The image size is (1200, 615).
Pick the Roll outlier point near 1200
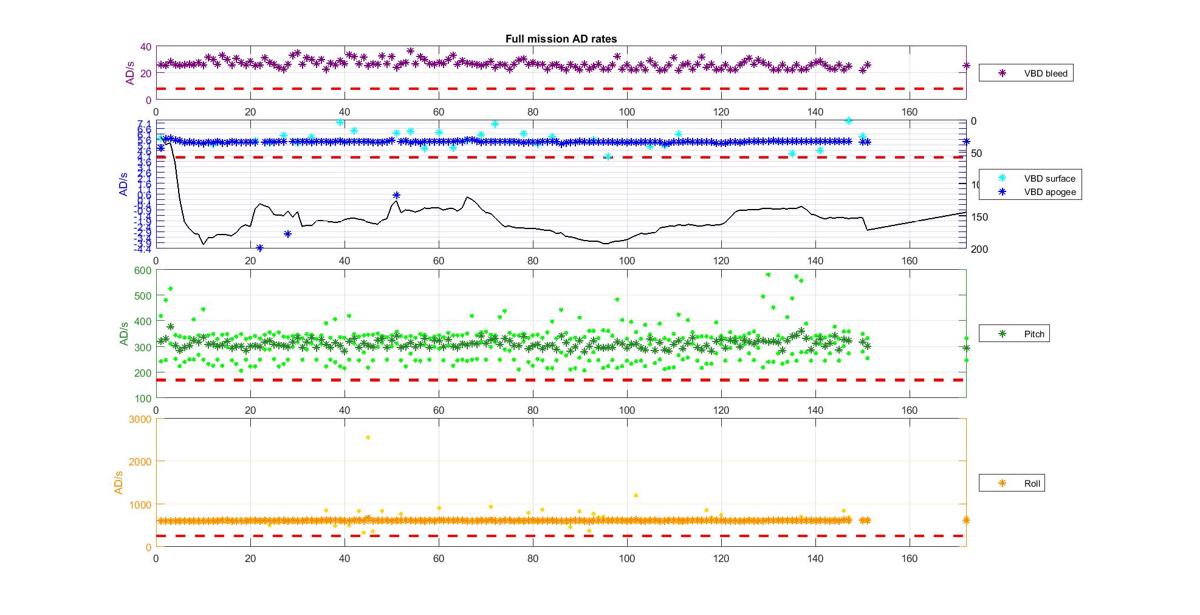636,495
